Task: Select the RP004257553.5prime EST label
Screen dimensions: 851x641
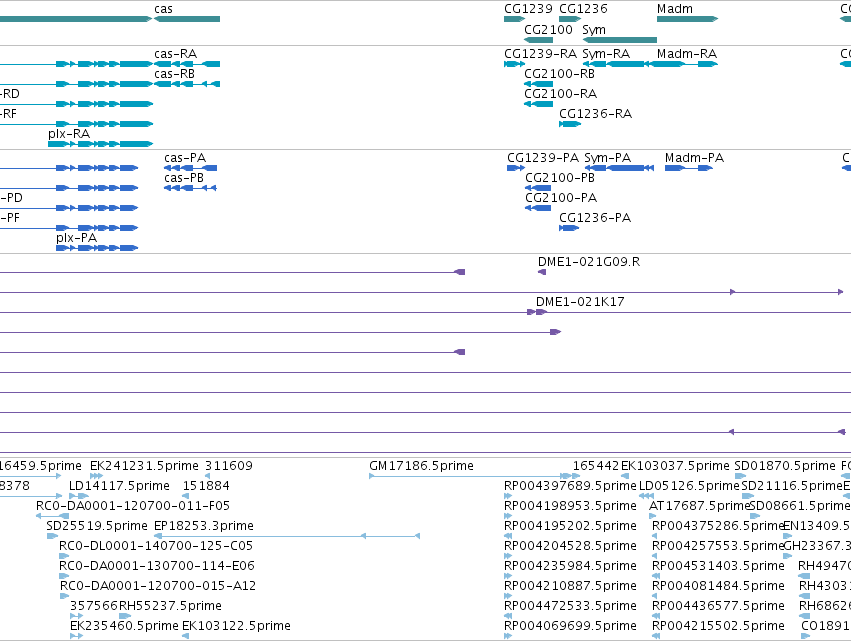Action: pos(718,545)
